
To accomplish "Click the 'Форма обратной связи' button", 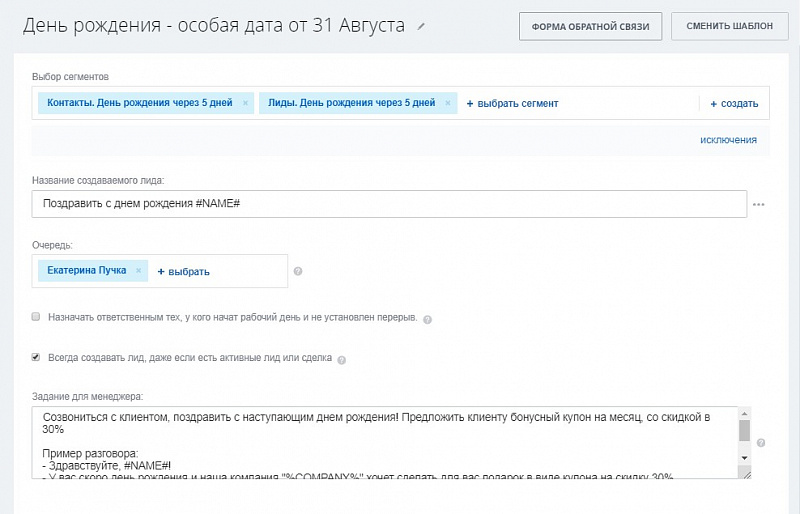I will coord(590,27).
